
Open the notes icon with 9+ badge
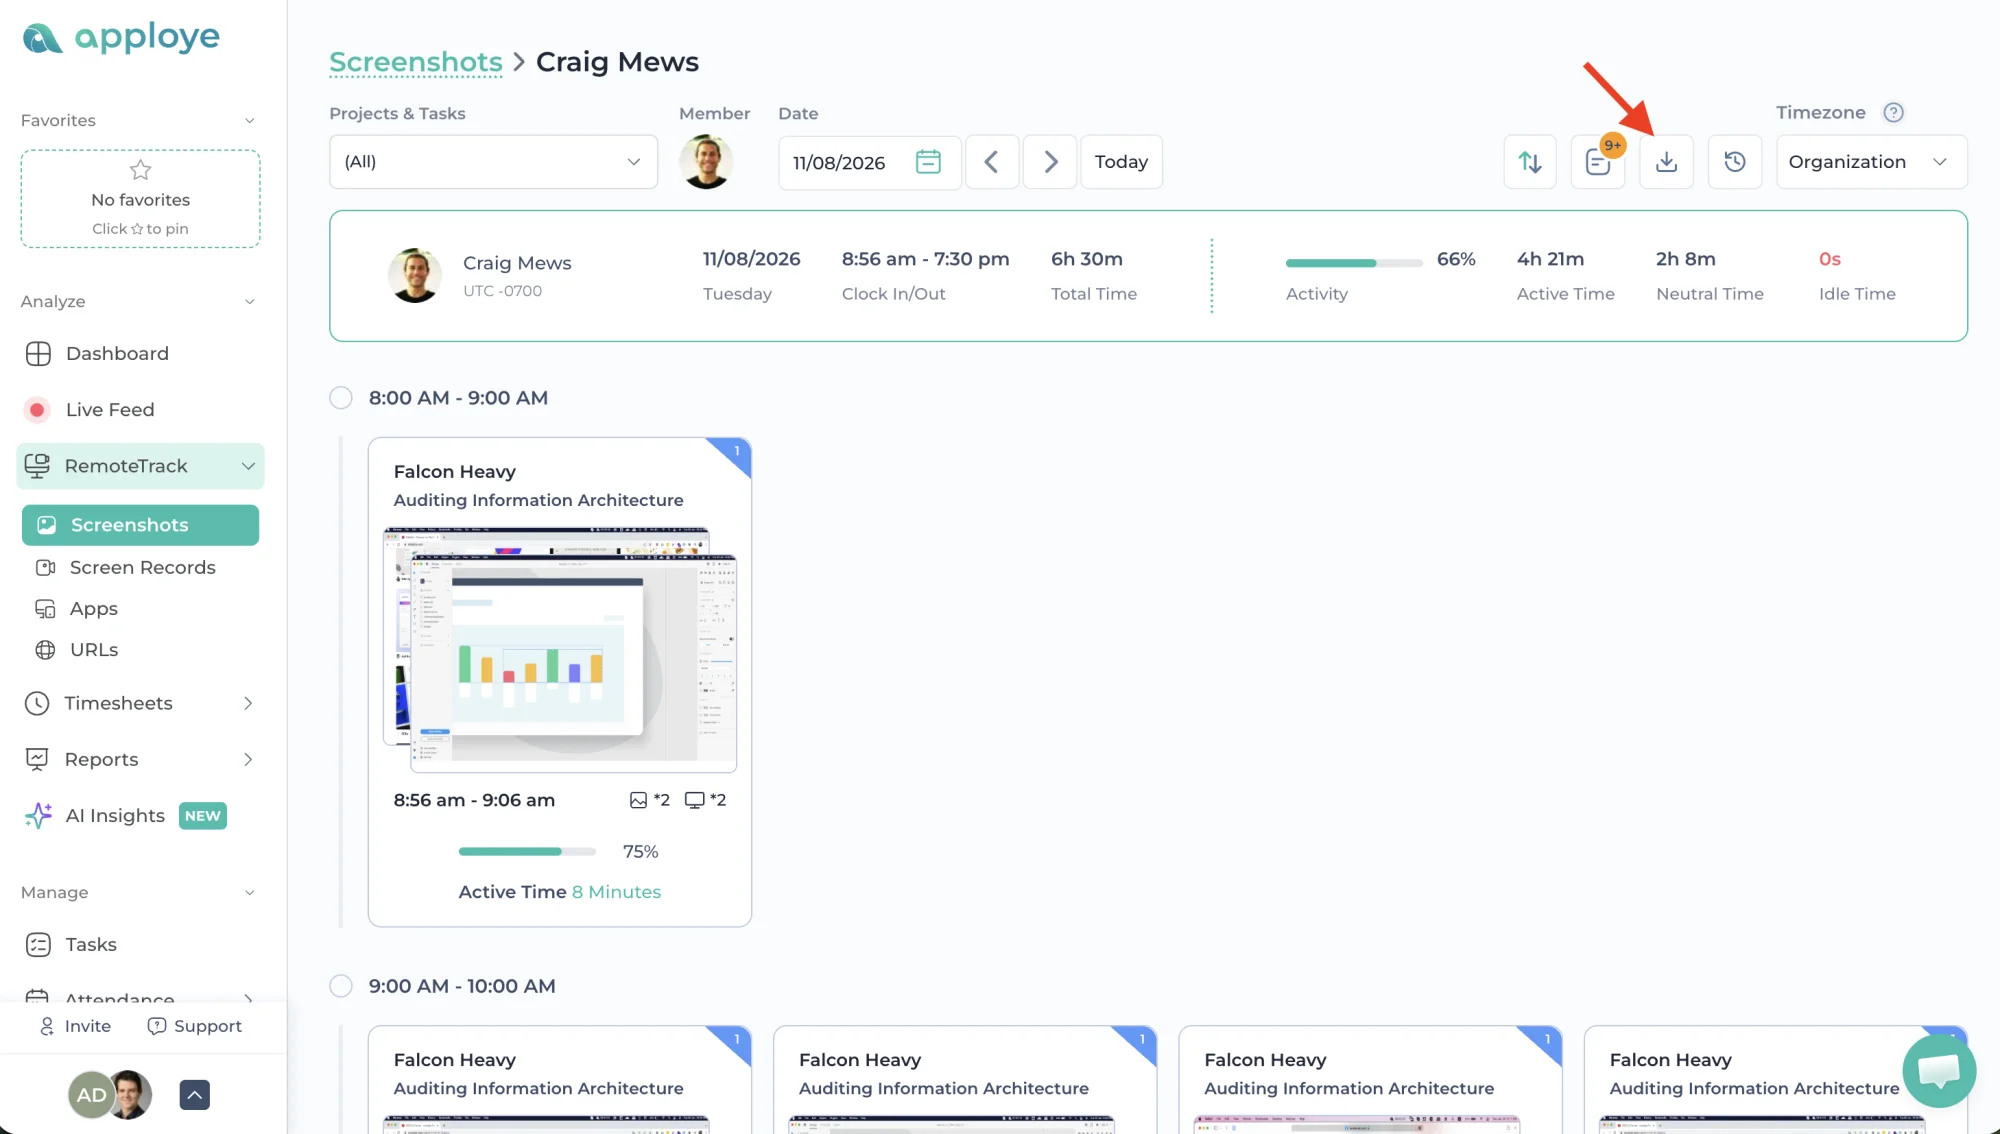tap(1598, 162)
